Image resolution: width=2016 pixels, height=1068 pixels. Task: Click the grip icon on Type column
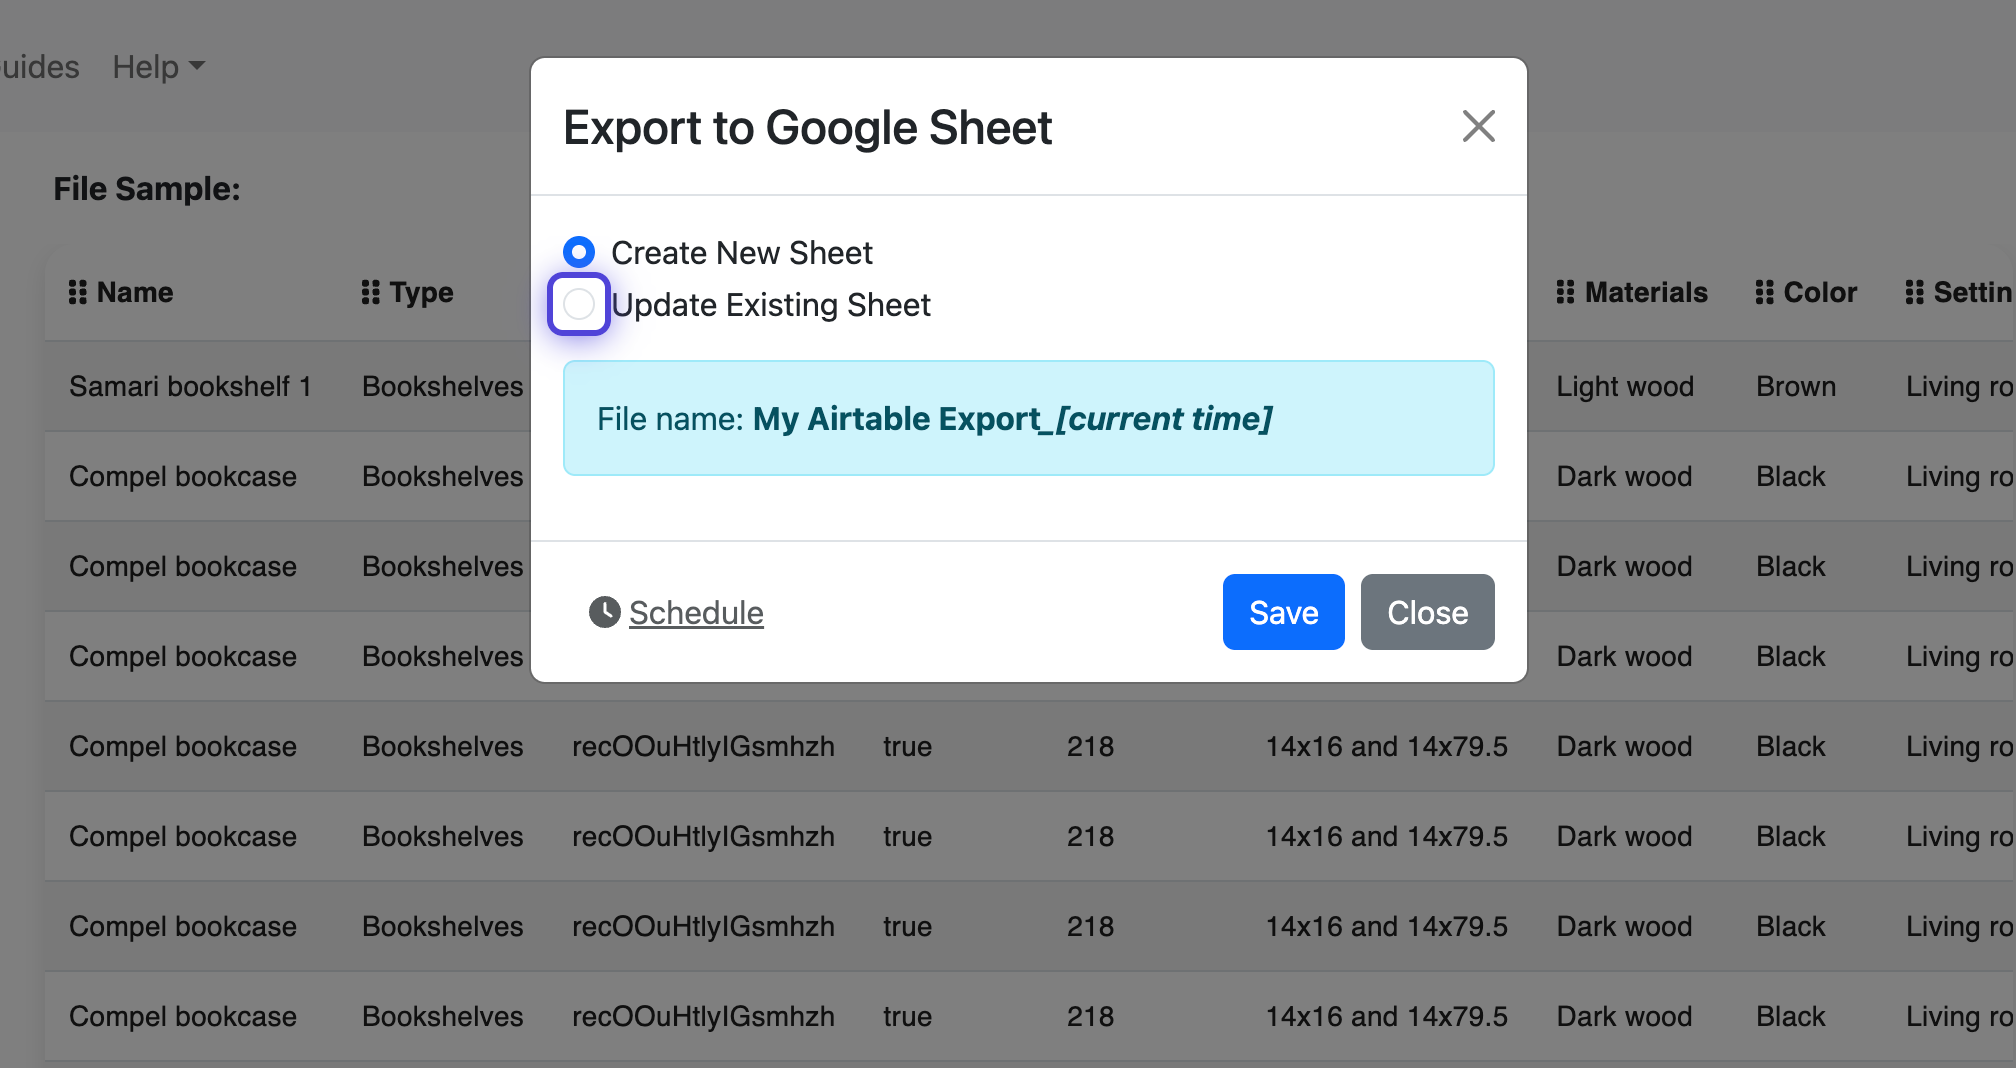(x=371, y=292)
